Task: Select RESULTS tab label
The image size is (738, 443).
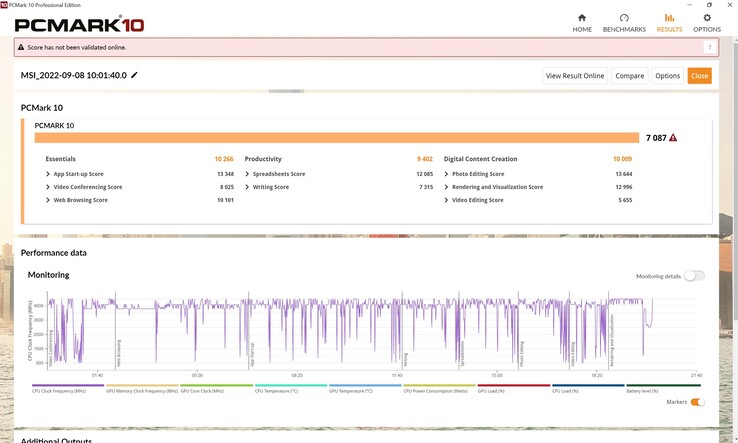Action: (x=669, y=29)
